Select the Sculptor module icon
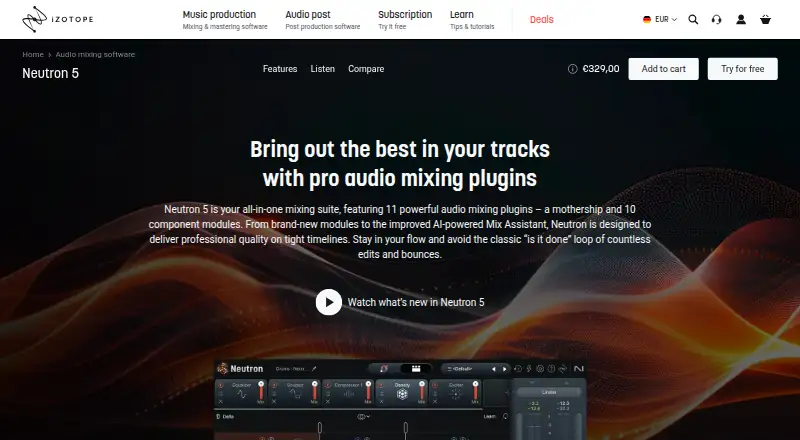The height and width of the screenshot is (440, 800). pyautogui.click(x=295, y=394)
